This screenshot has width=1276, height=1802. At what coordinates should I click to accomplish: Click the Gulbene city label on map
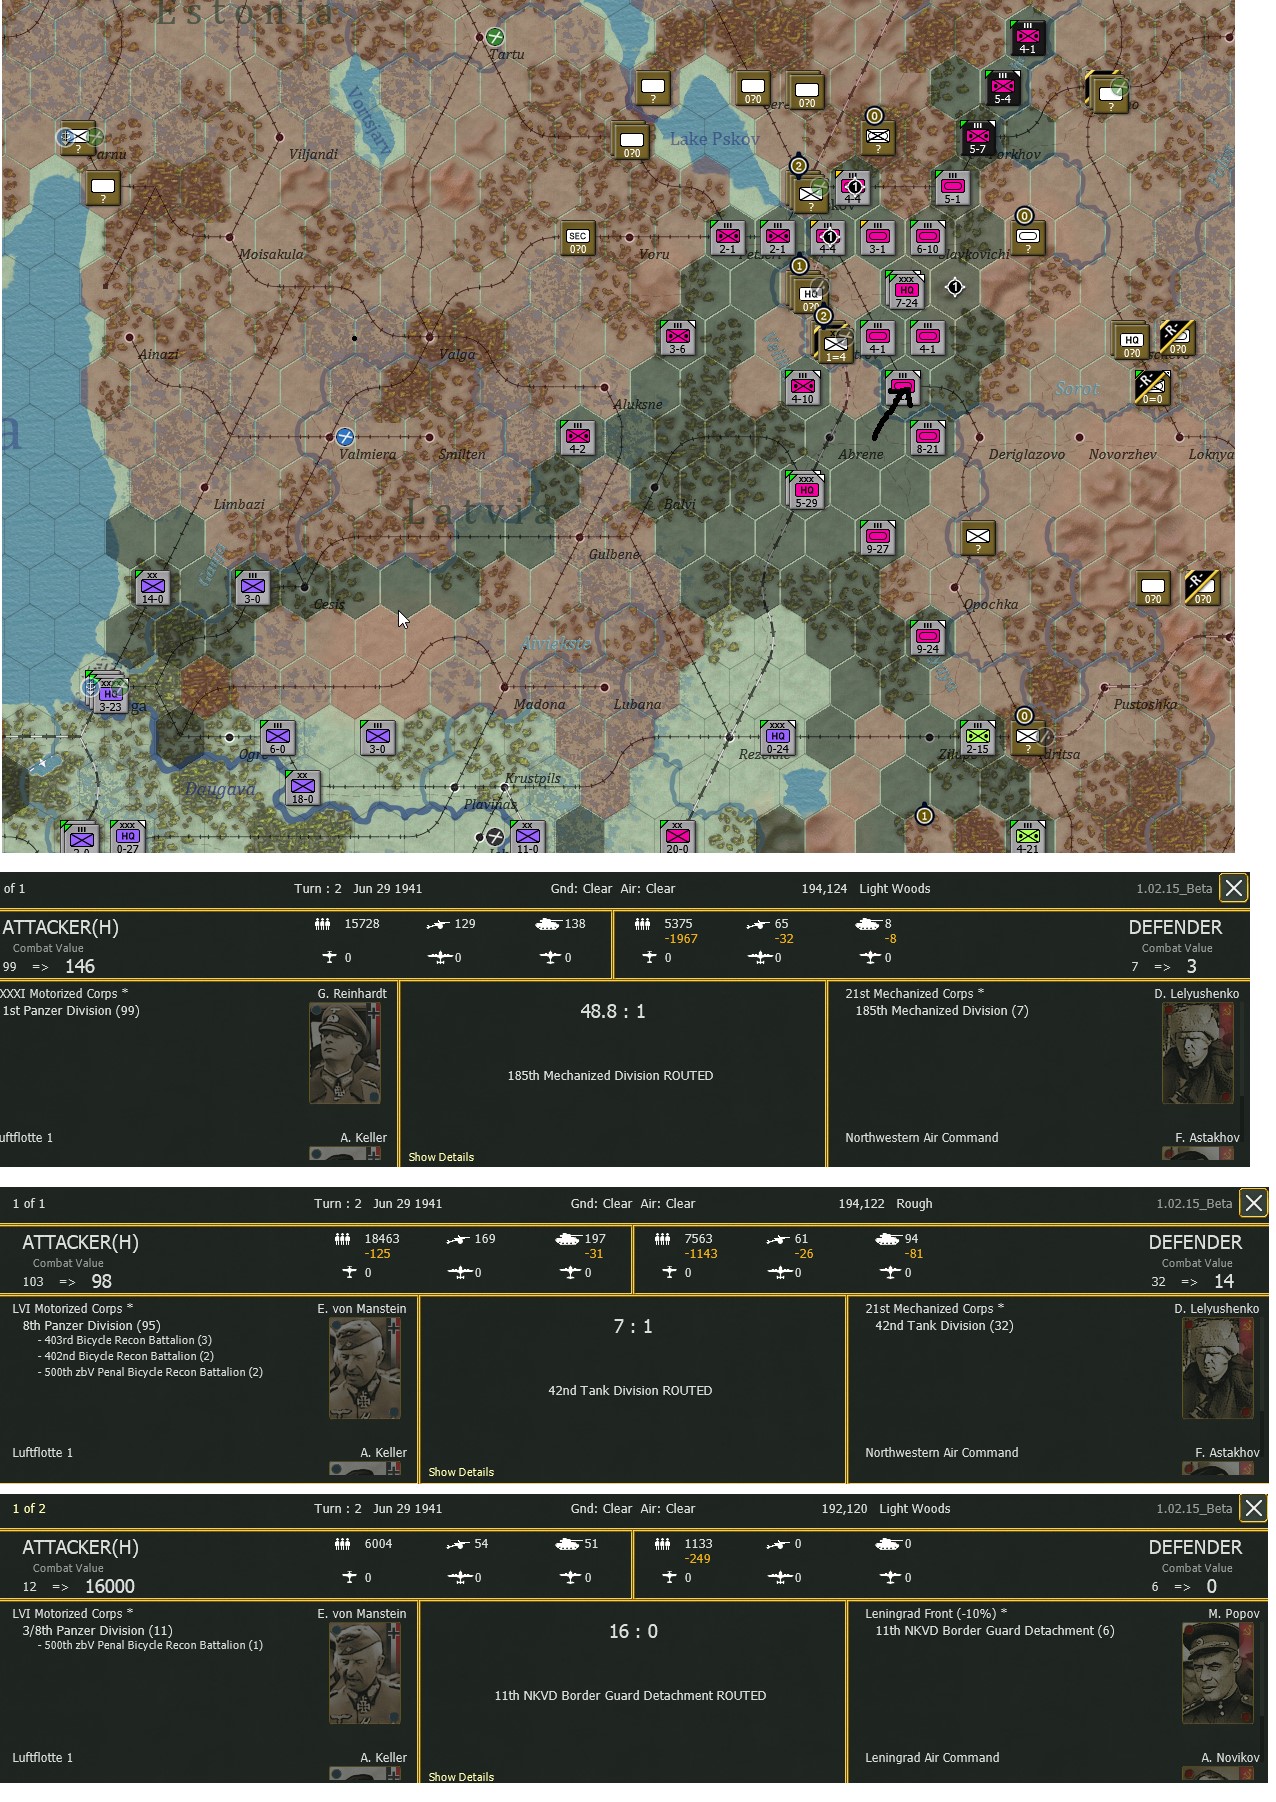(x=614, y=554)
